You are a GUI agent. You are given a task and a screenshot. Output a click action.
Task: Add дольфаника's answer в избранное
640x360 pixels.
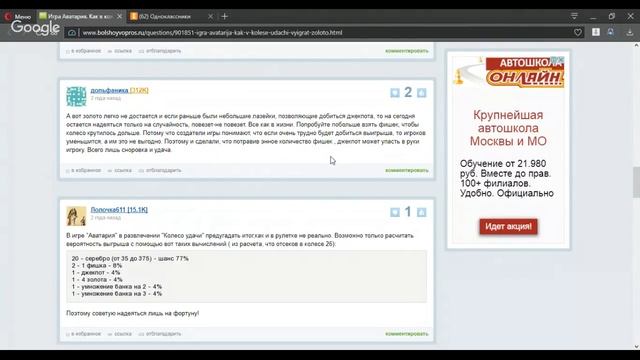point(84,170)
